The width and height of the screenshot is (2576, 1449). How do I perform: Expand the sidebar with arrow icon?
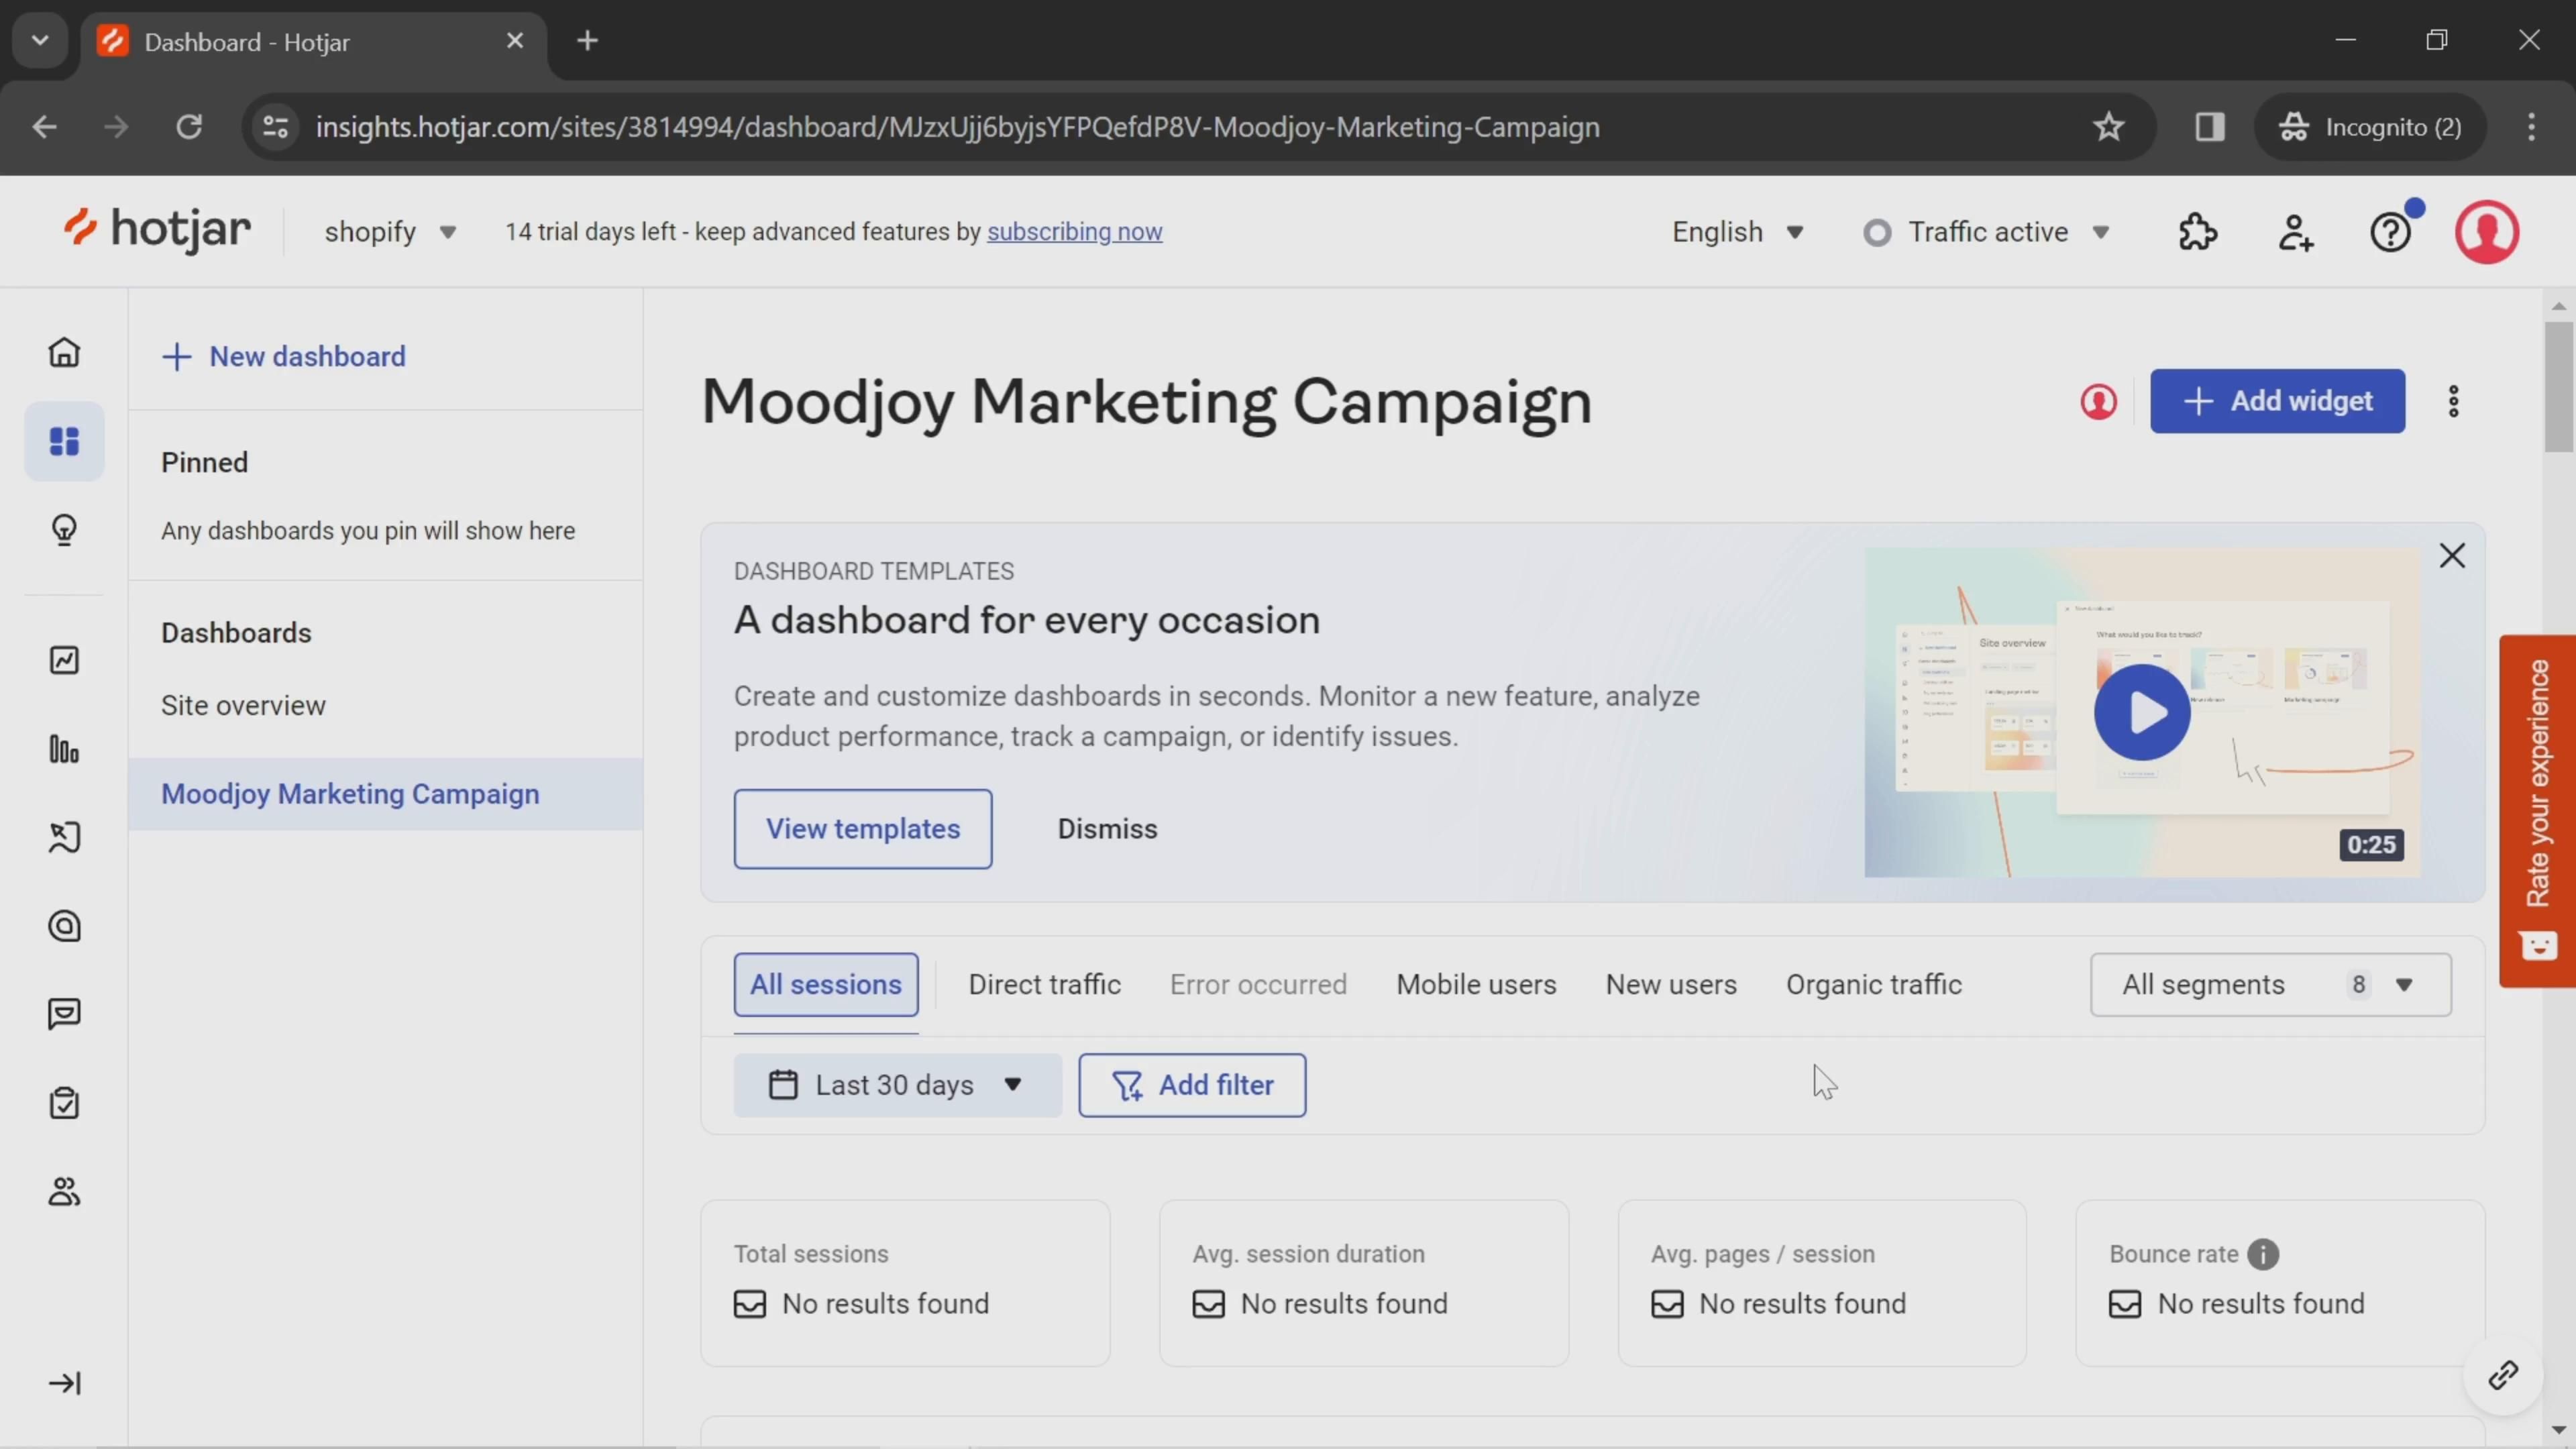click(x=64, y=1383)
